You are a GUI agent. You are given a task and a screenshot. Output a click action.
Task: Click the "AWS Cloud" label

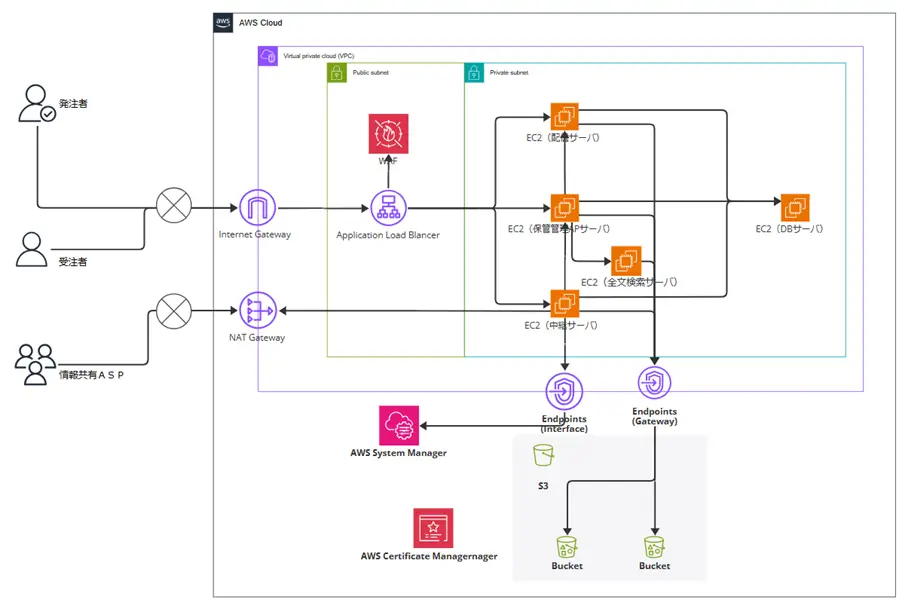point(260,23)
